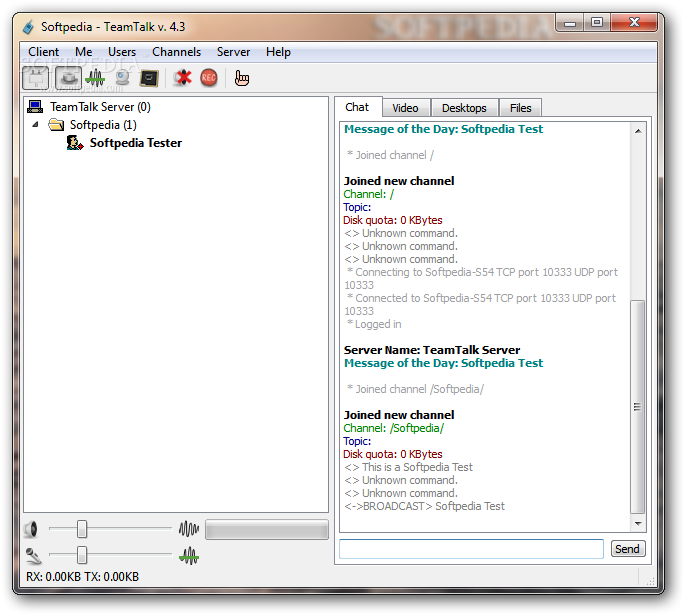685x615 pixels.
Task: Collapse the Softpedia channel tree node
Action: pyautogui.click(x=36, y=125)
